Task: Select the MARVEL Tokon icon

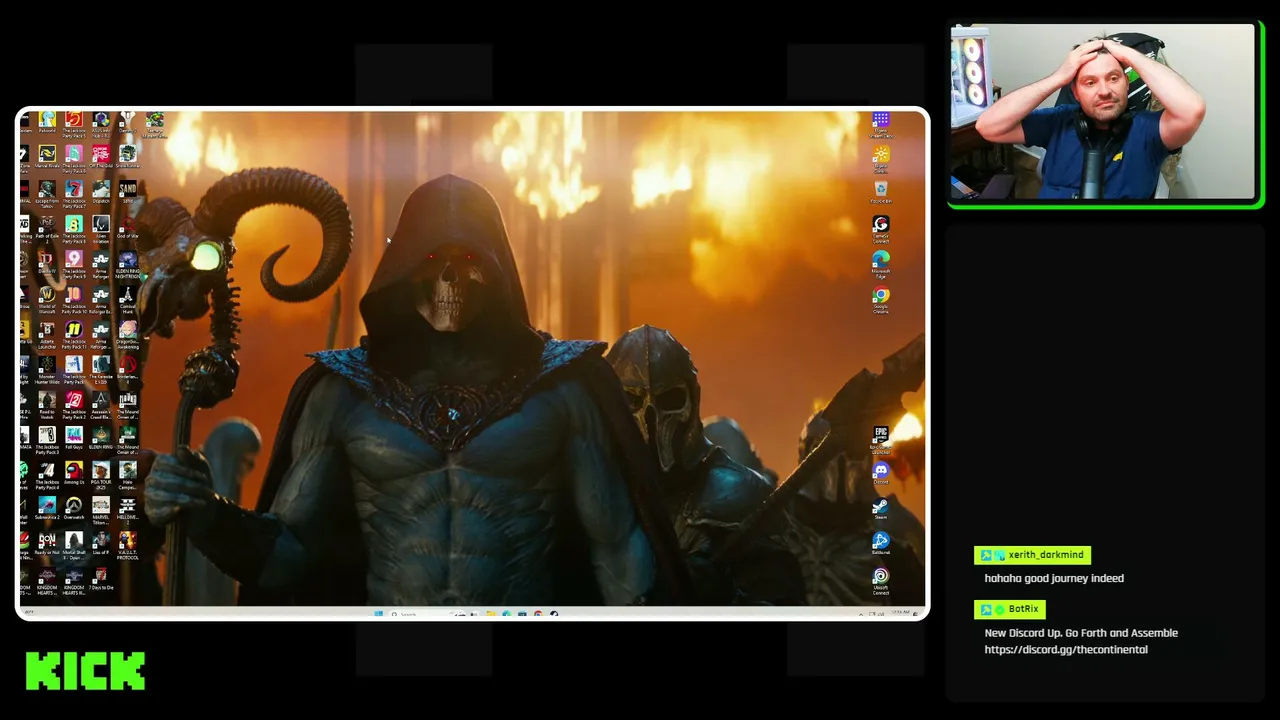Action: [x=101, y=512]
